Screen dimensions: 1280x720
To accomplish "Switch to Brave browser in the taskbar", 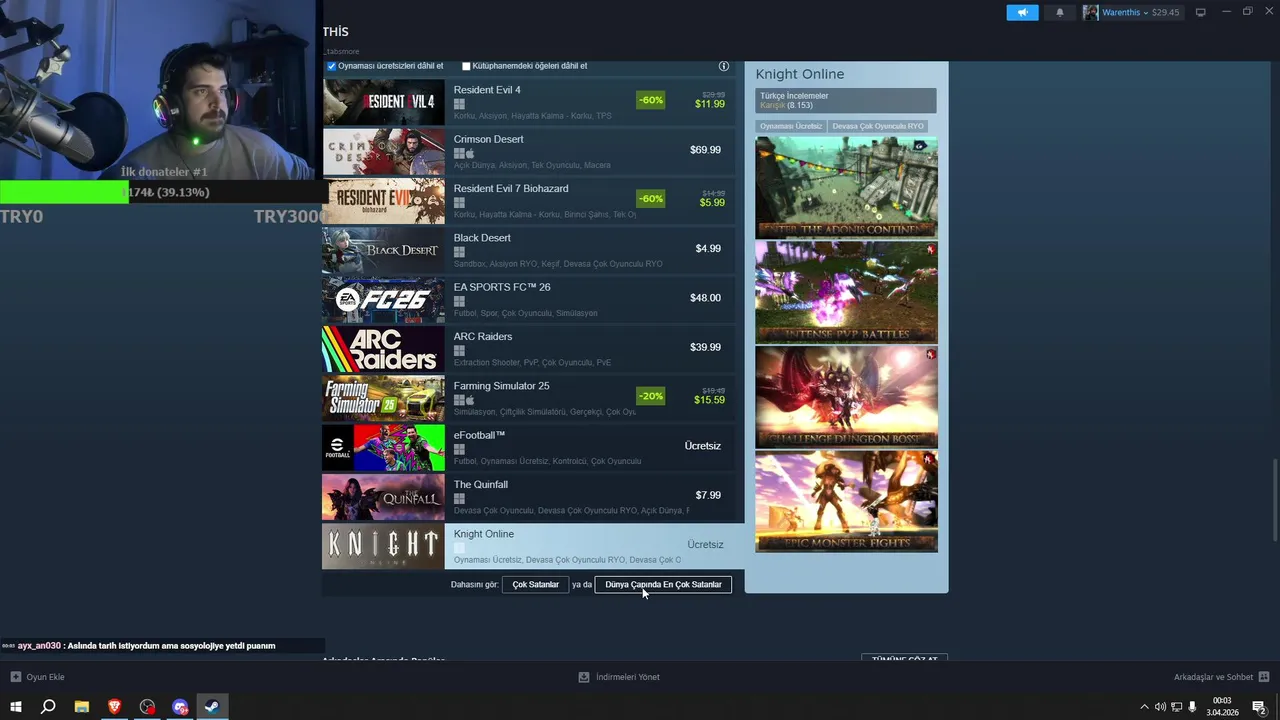I will (x=115, y=707).
